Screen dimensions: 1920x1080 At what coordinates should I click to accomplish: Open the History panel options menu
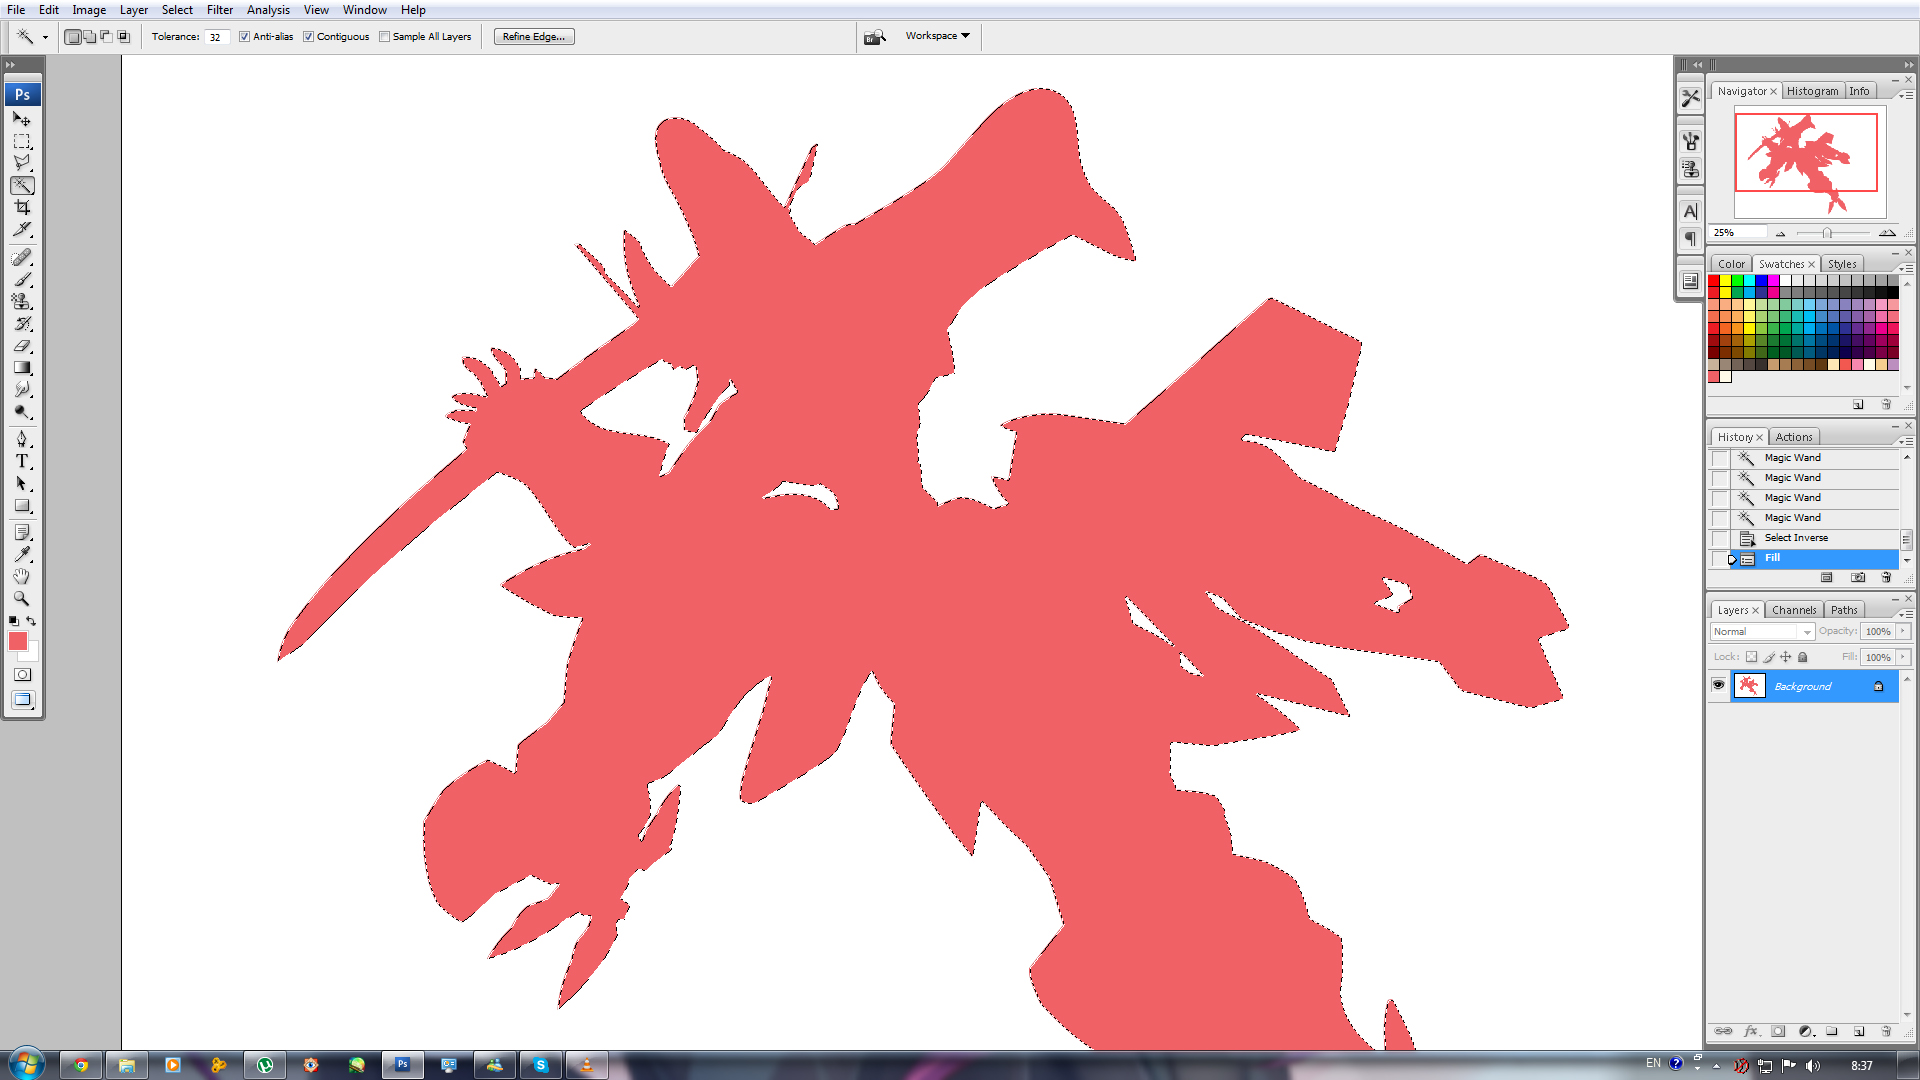click(x=1906, y=441)
